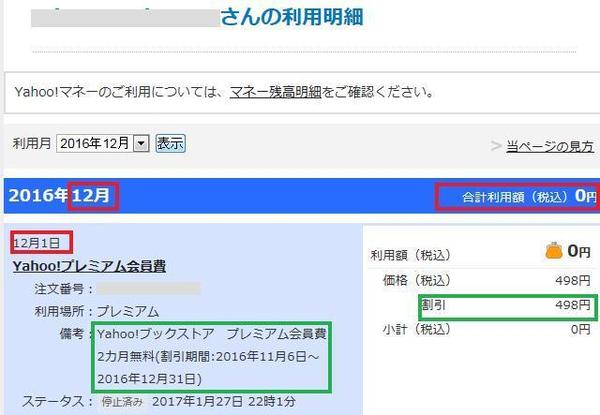Open the マネー残高明細 link
Viewport: 600px width, 415px height.
pos(276,92)
